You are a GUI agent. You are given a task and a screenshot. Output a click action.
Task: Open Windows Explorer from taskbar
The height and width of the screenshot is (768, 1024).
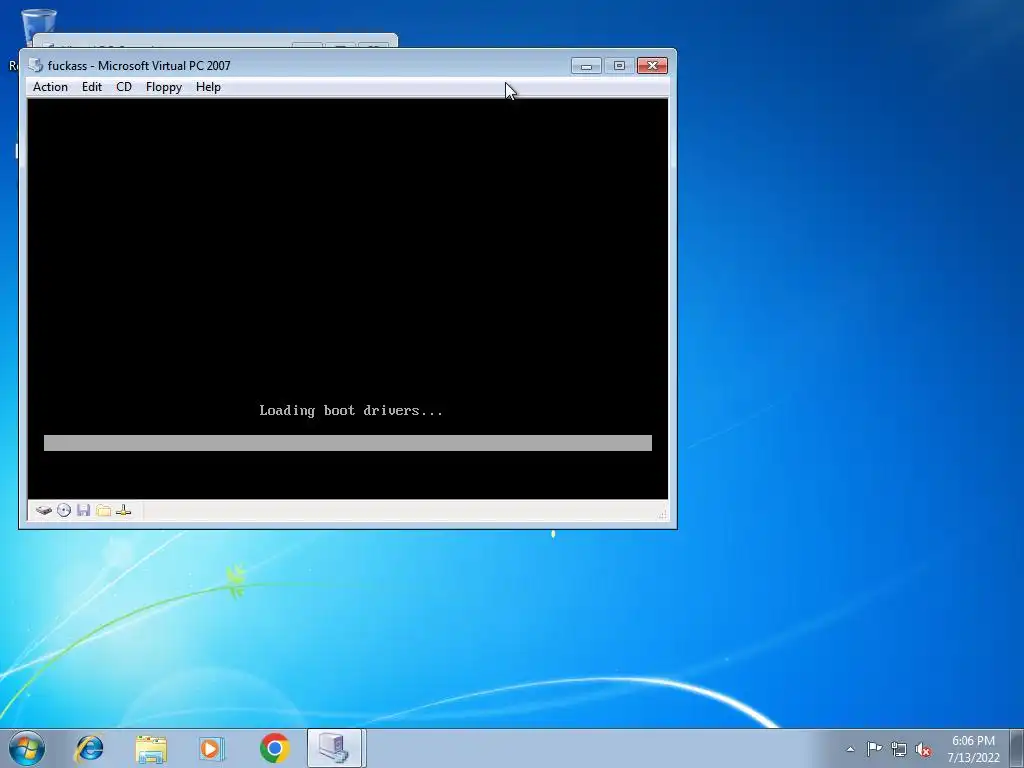click(151, 748)
